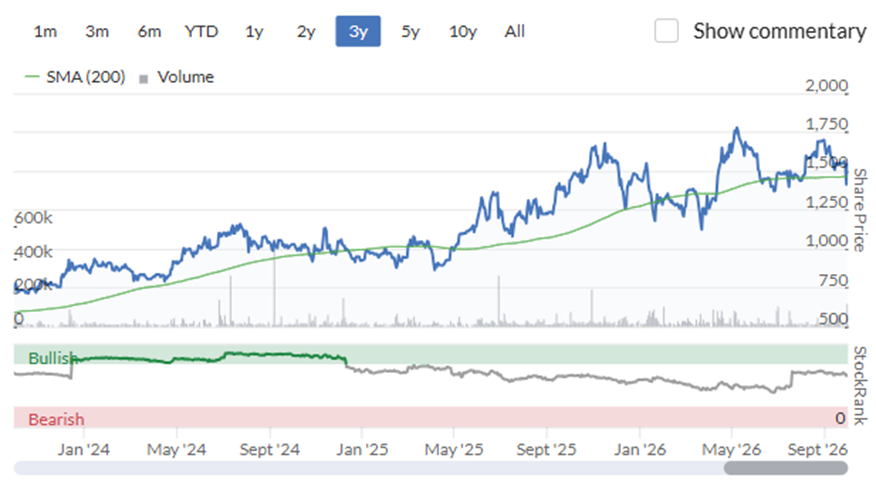The image size is (876, 485).
Task: Click the Jan '25 axis label
Action: click(362, 449)
